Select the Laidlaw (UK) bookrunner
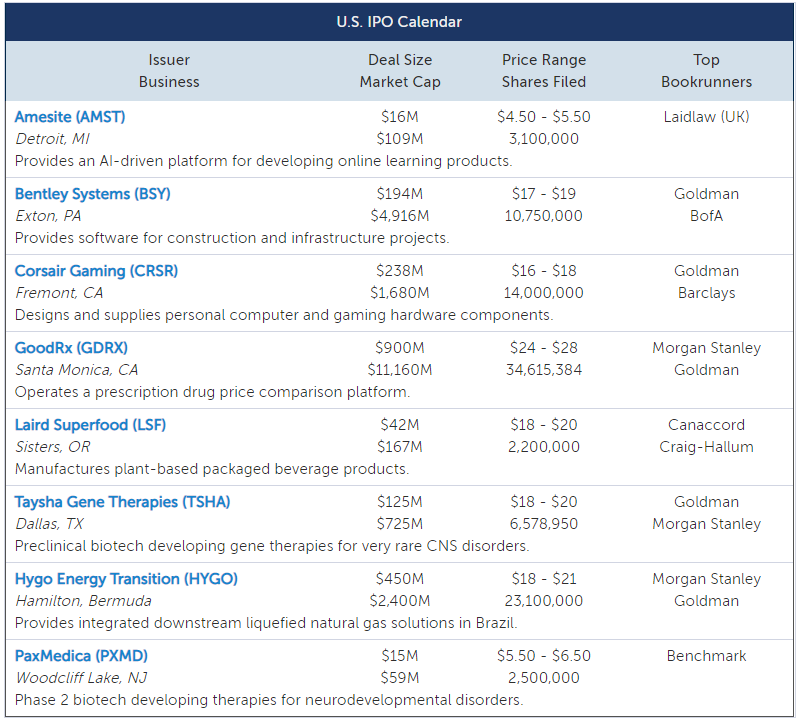The width and height of the screenshot is (800, 719). pyautogui.click(x=707, y=117)
